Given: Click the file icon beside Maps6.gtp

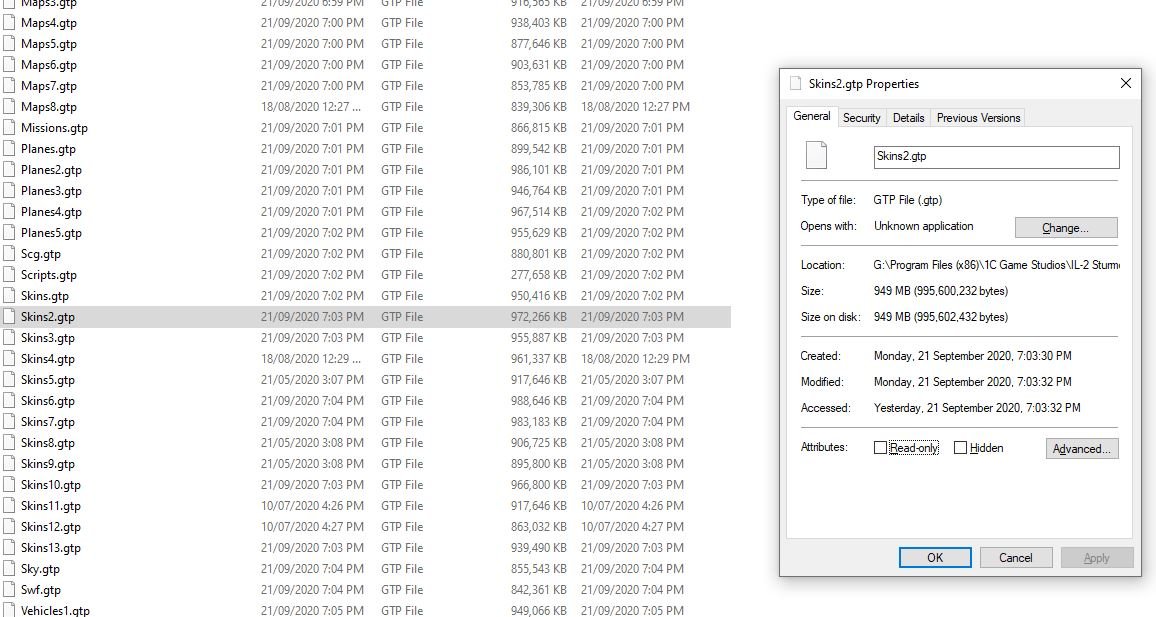Looking at the screenshot, I should click(x=9, y=64).
